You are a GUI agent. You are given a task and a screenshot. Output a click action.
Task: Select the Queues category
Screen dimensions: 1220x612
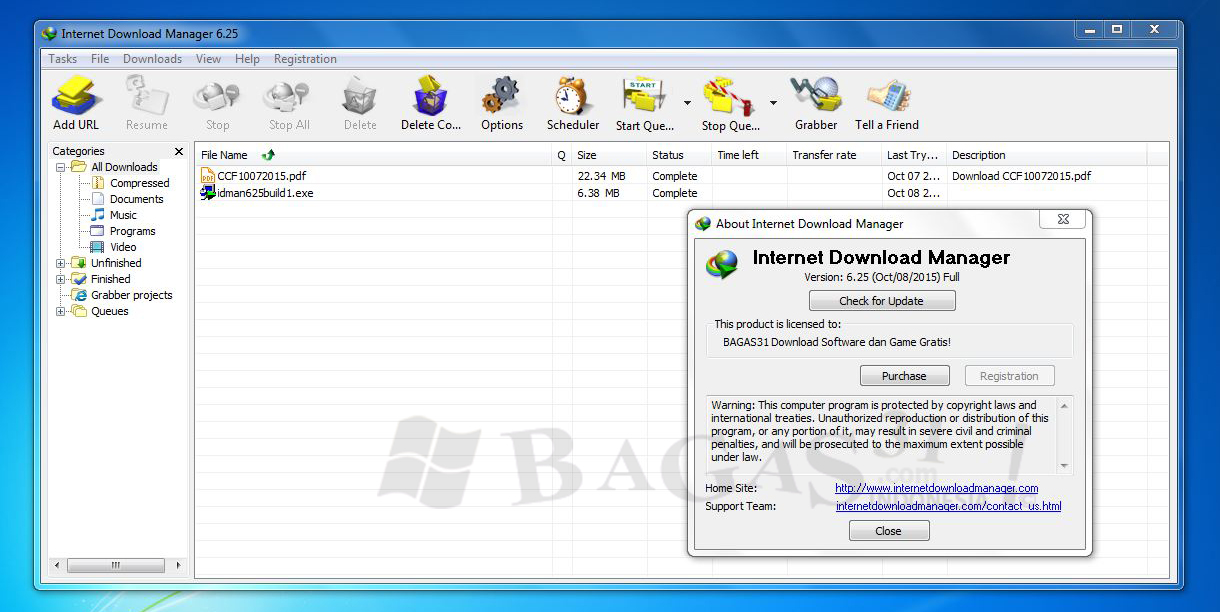click(109, 311)
